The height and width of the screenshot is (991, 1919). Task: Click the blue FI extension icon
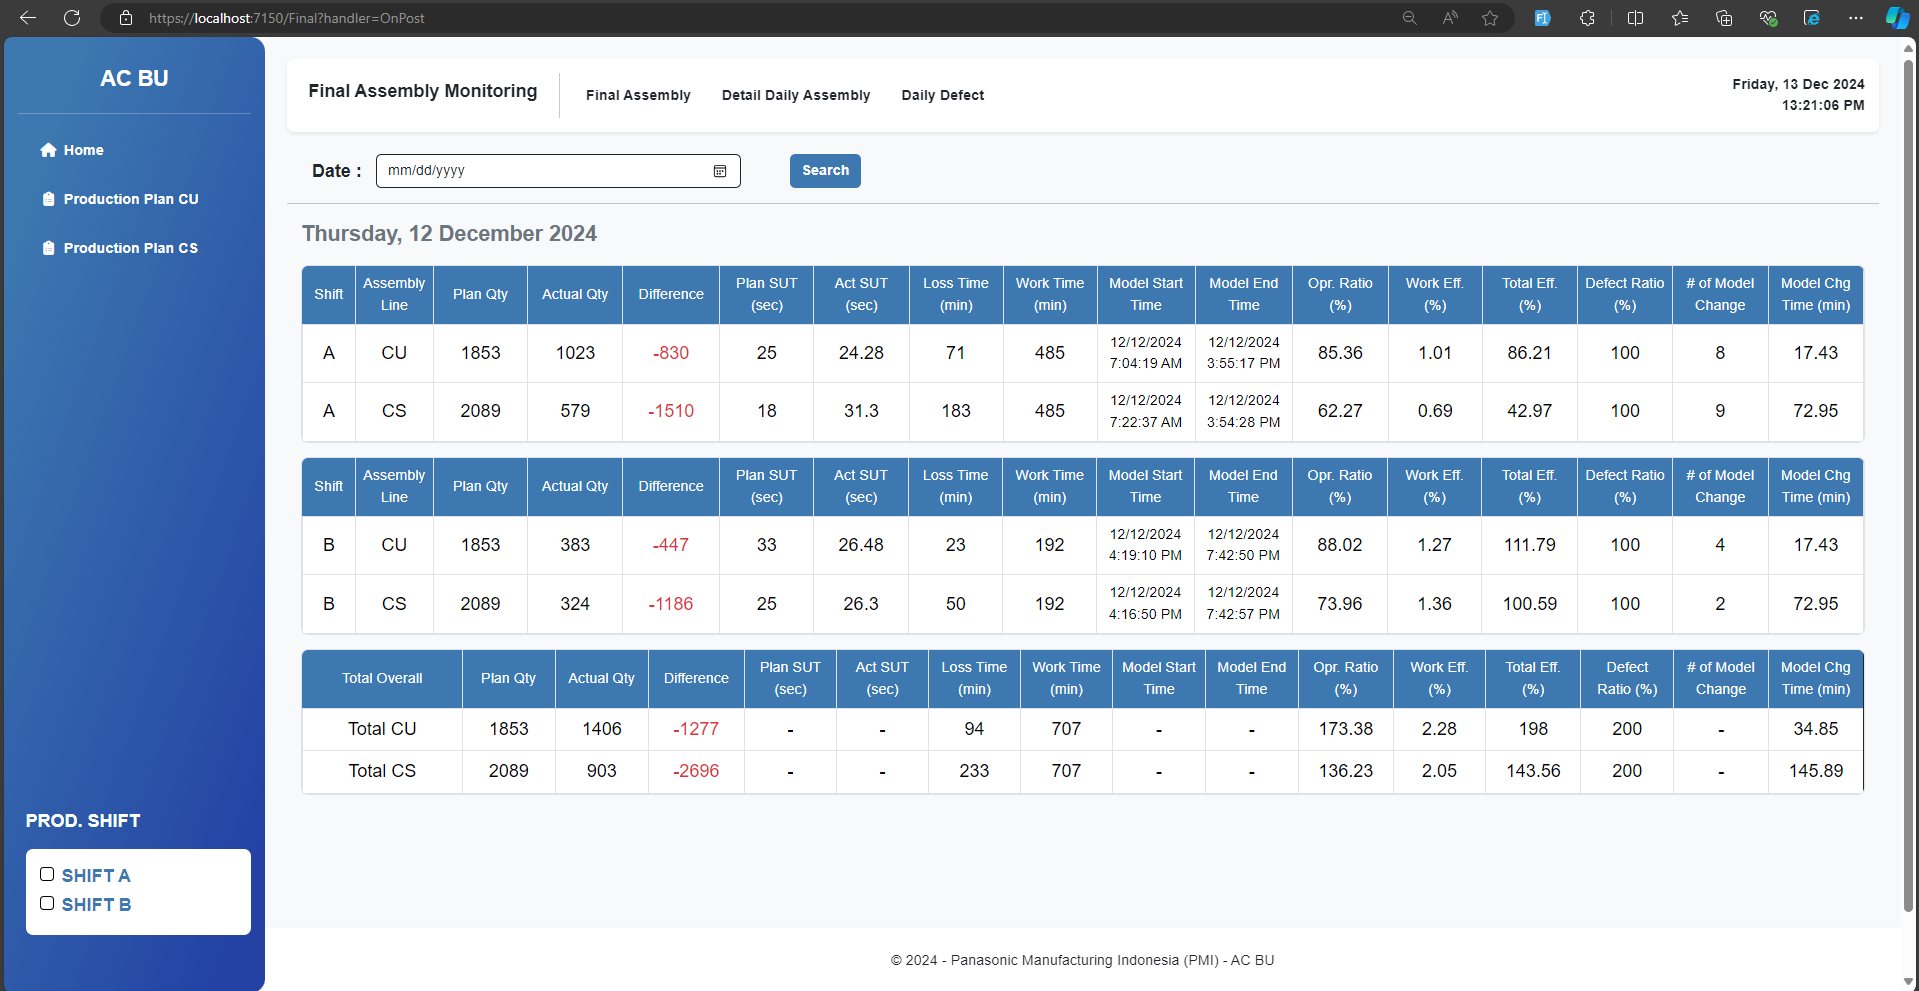[1542, 18]
